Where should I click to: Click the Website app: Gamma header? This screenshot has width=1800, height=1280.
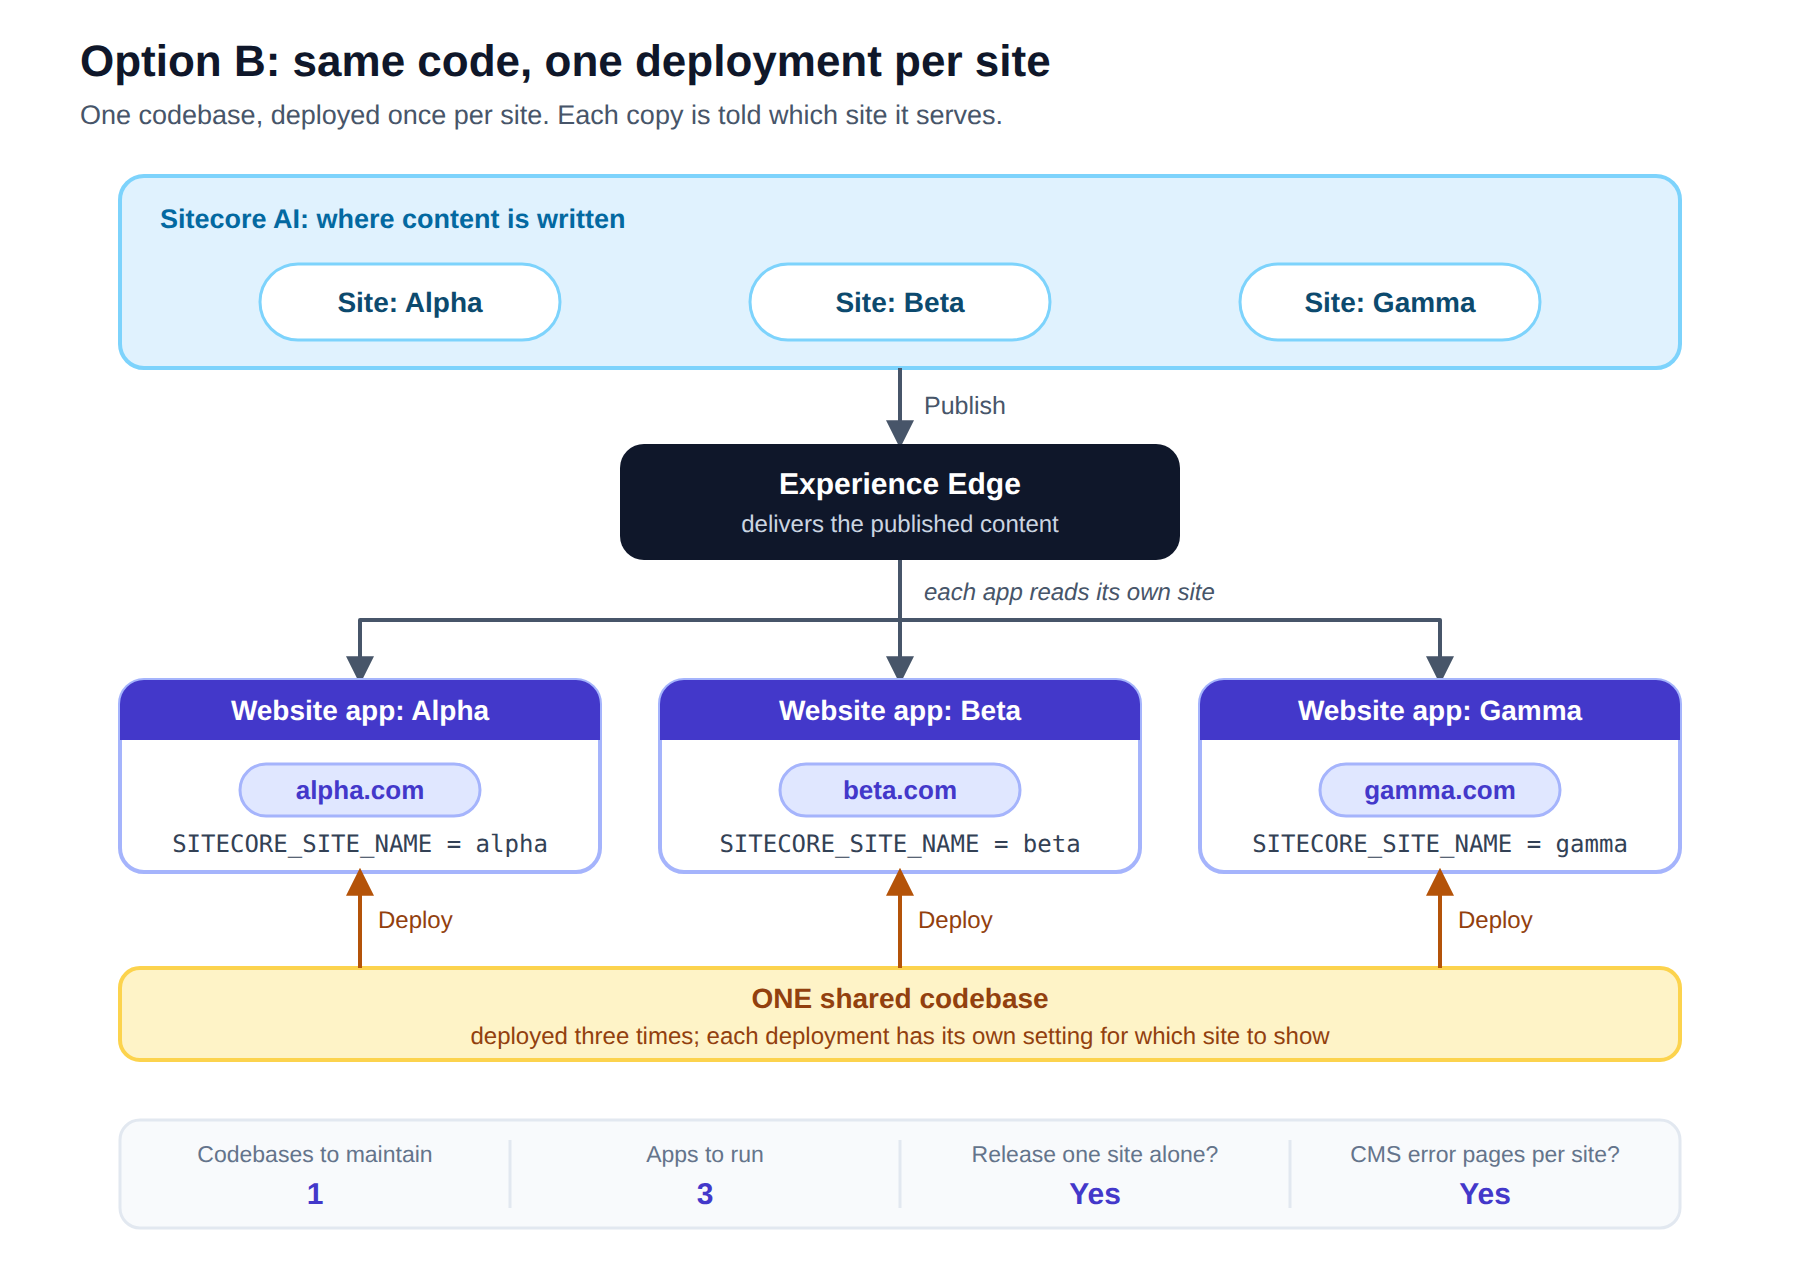pos(1440,710)
